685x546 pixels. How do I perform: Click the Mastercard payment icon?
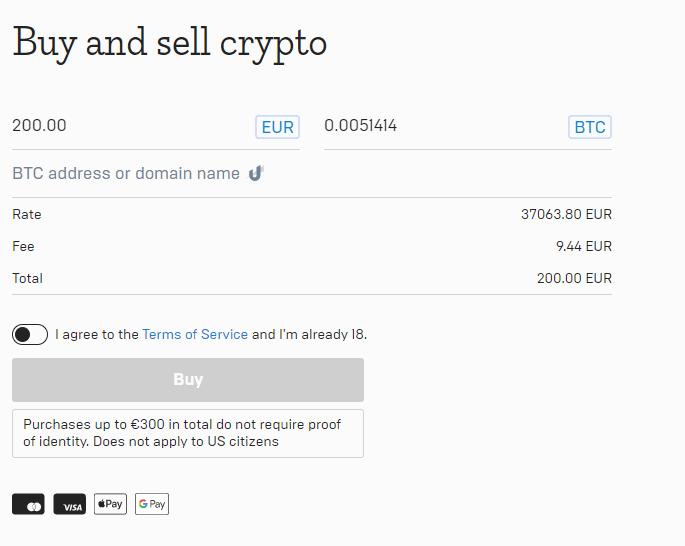coord(28,504)
